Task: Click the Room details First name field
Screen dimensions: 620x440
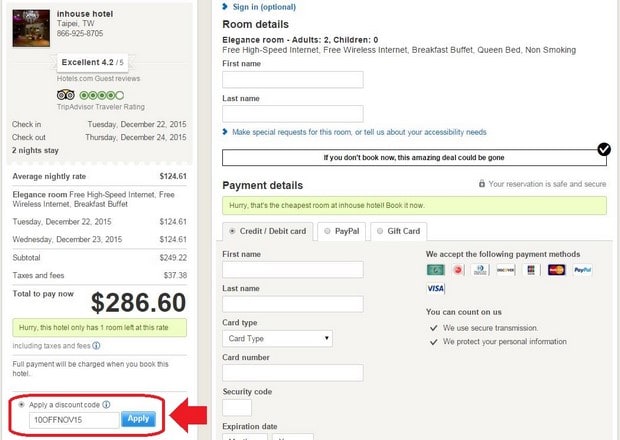Action: 292,80
